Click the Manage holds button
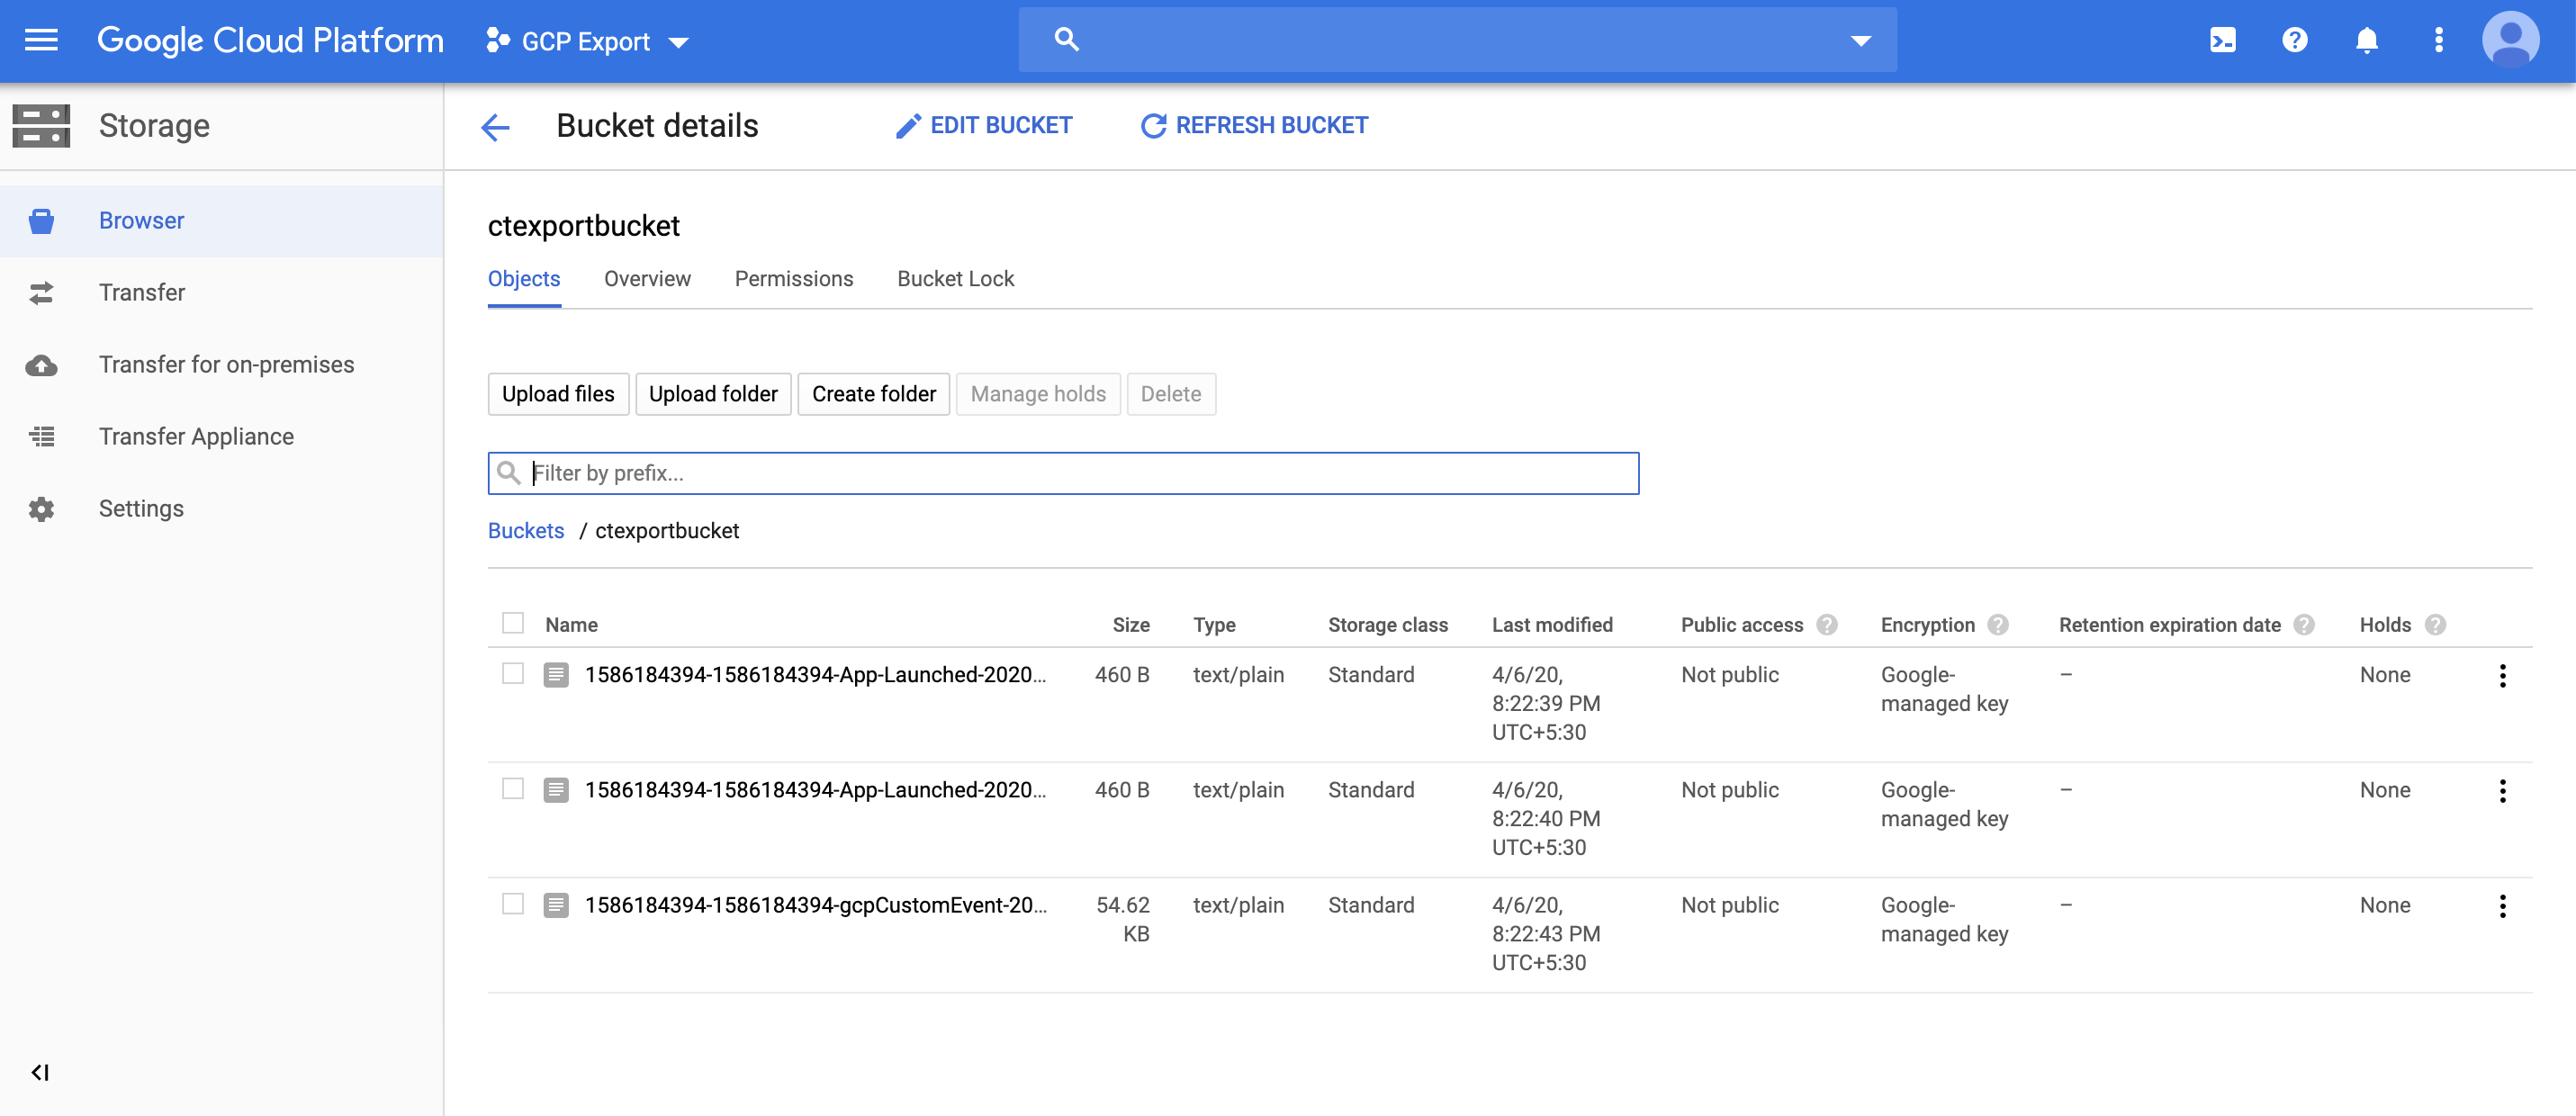 point(1038,394)
